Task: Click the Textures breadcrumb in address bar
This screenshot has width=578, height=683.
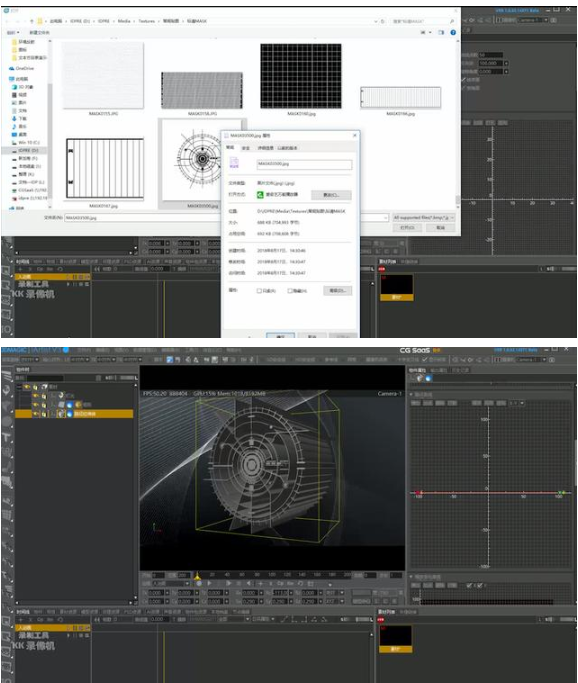Action: (146, 21)
